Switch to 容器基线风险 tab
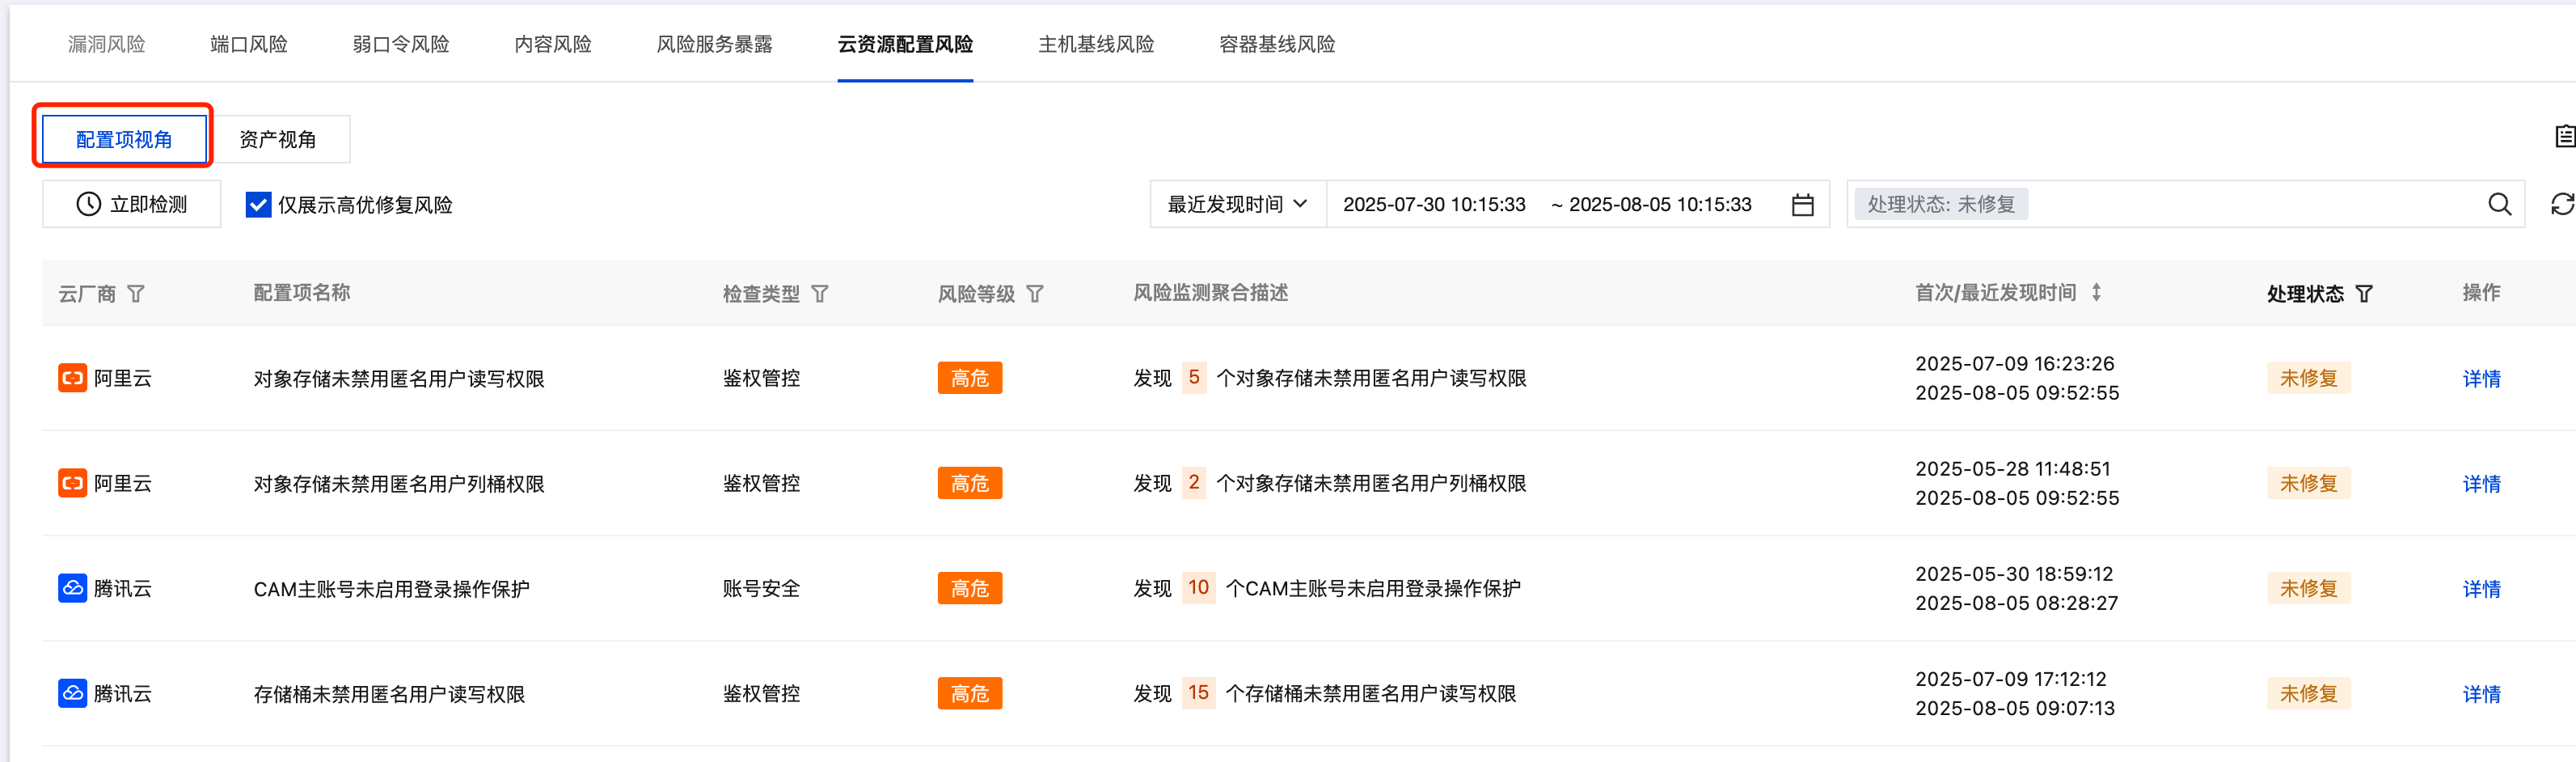Viewport: 2576px width, 762px height. point(1277,44)
